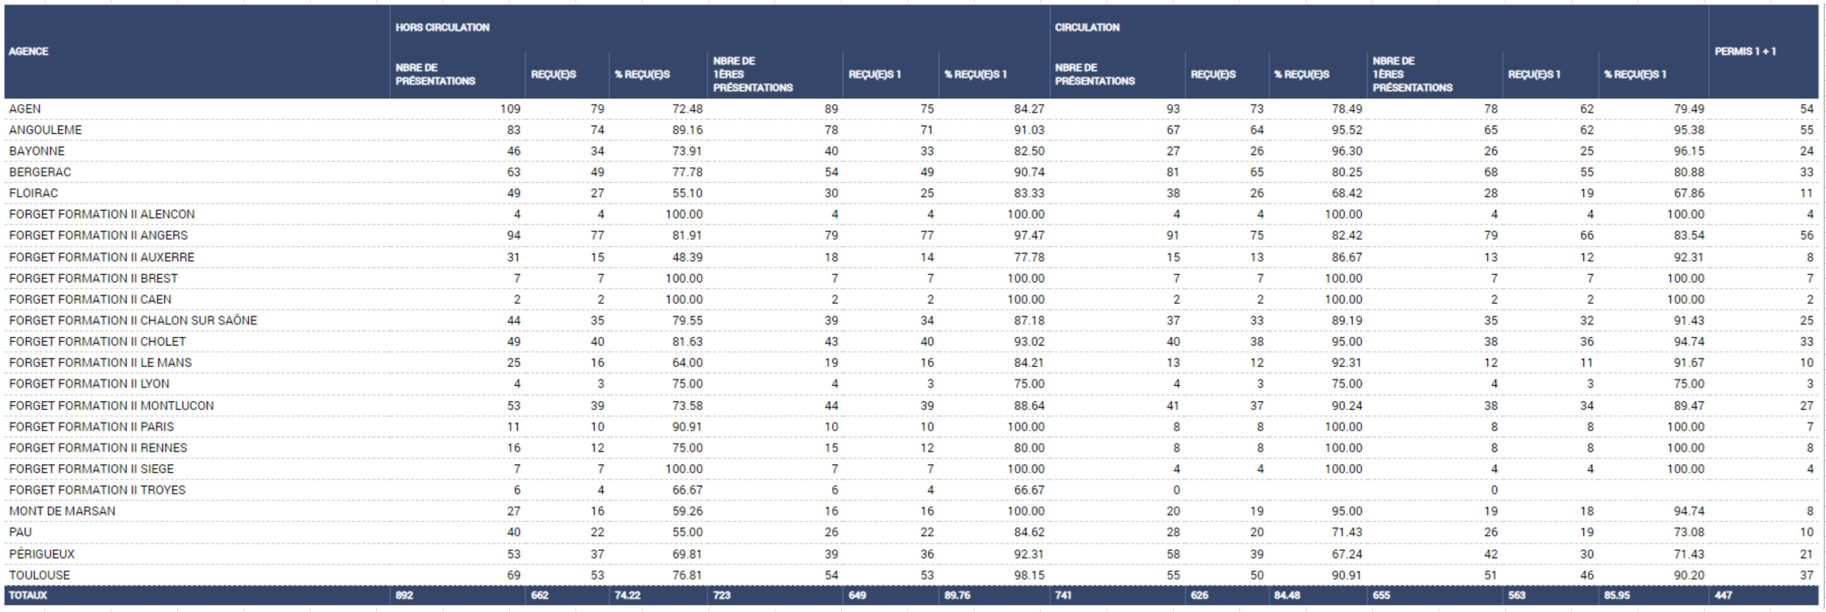Image resolution: width=1826 pixels, height=612 pixels.
Task: Select the ANGOULEME agency name
Action: (45, 130)
